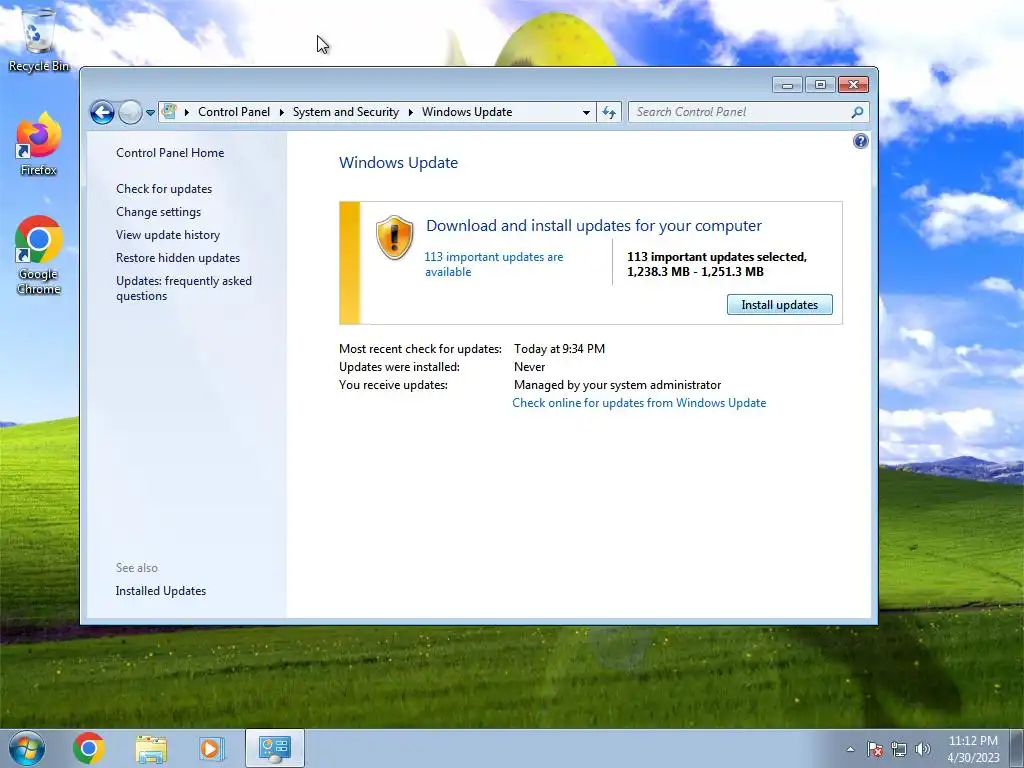Viewport: 1024px width, 768px height.
Task: Open Control Panel Home
Action: click(x=170, y=153)
